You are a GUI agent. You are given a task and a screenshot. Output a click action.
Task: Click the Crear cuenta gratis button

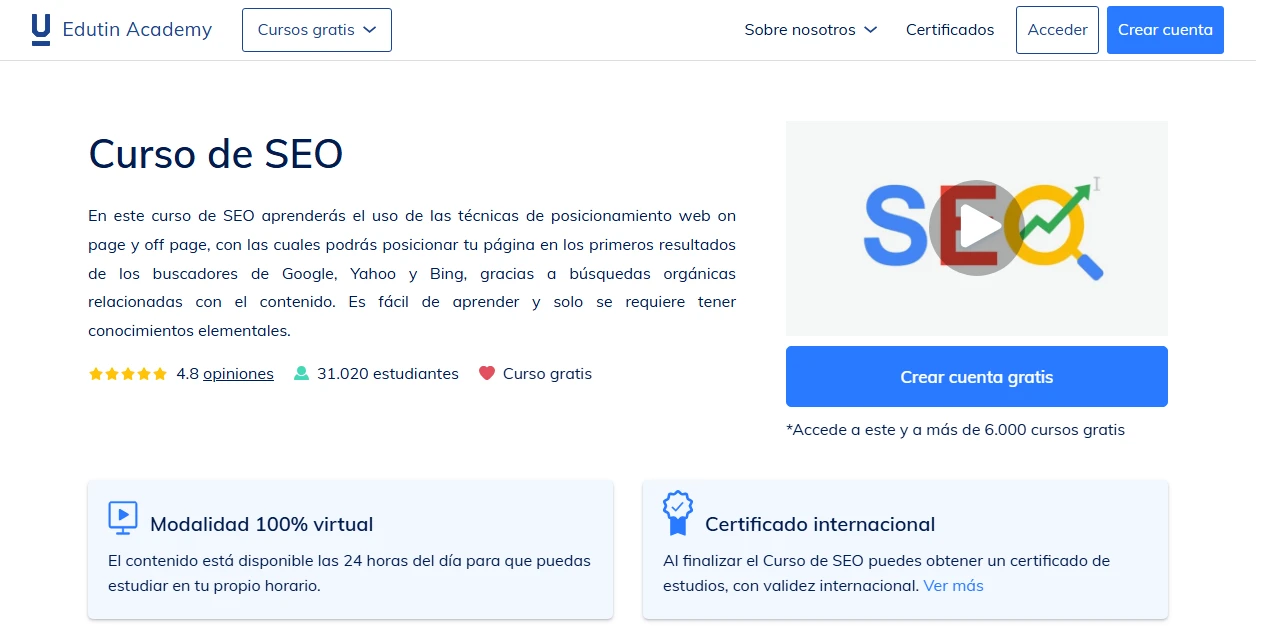[977, 377]
